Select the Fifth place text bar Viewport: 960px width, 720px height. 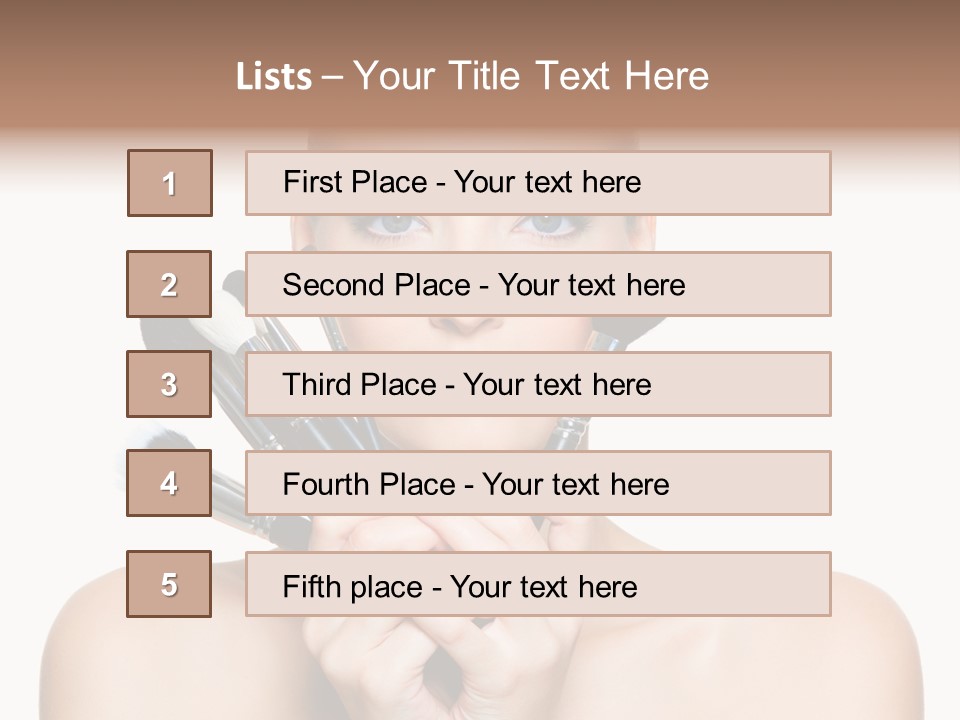click(538, 584)
